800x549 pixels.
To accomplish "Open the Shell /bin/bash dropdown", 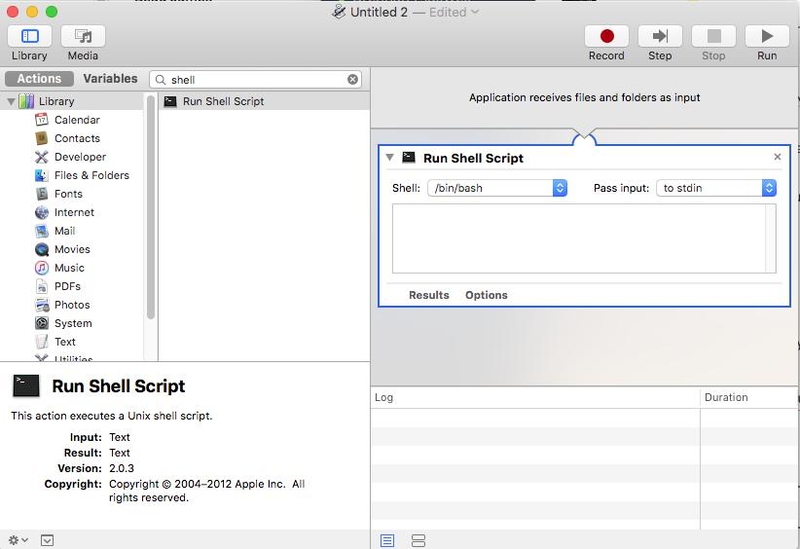I will [x=497, y=188].
